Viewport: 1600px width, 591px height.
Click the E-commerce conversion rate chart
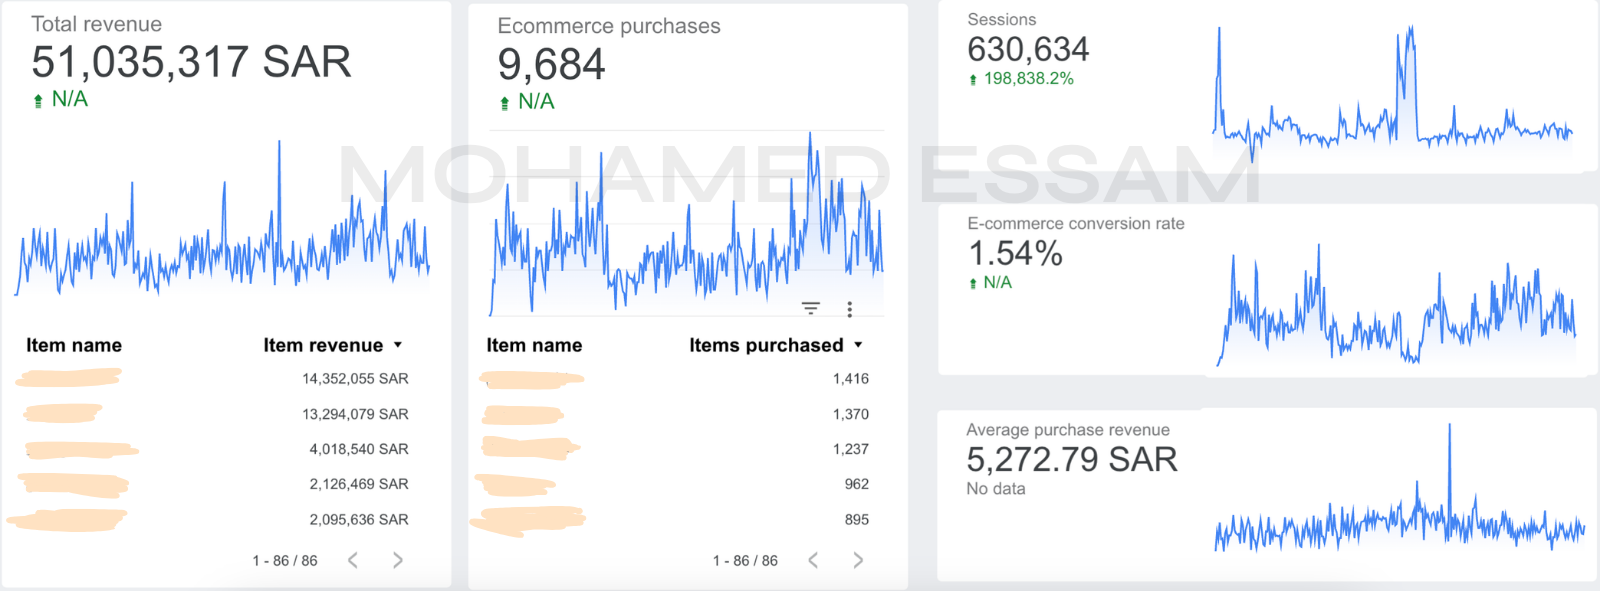point(1397,305)
